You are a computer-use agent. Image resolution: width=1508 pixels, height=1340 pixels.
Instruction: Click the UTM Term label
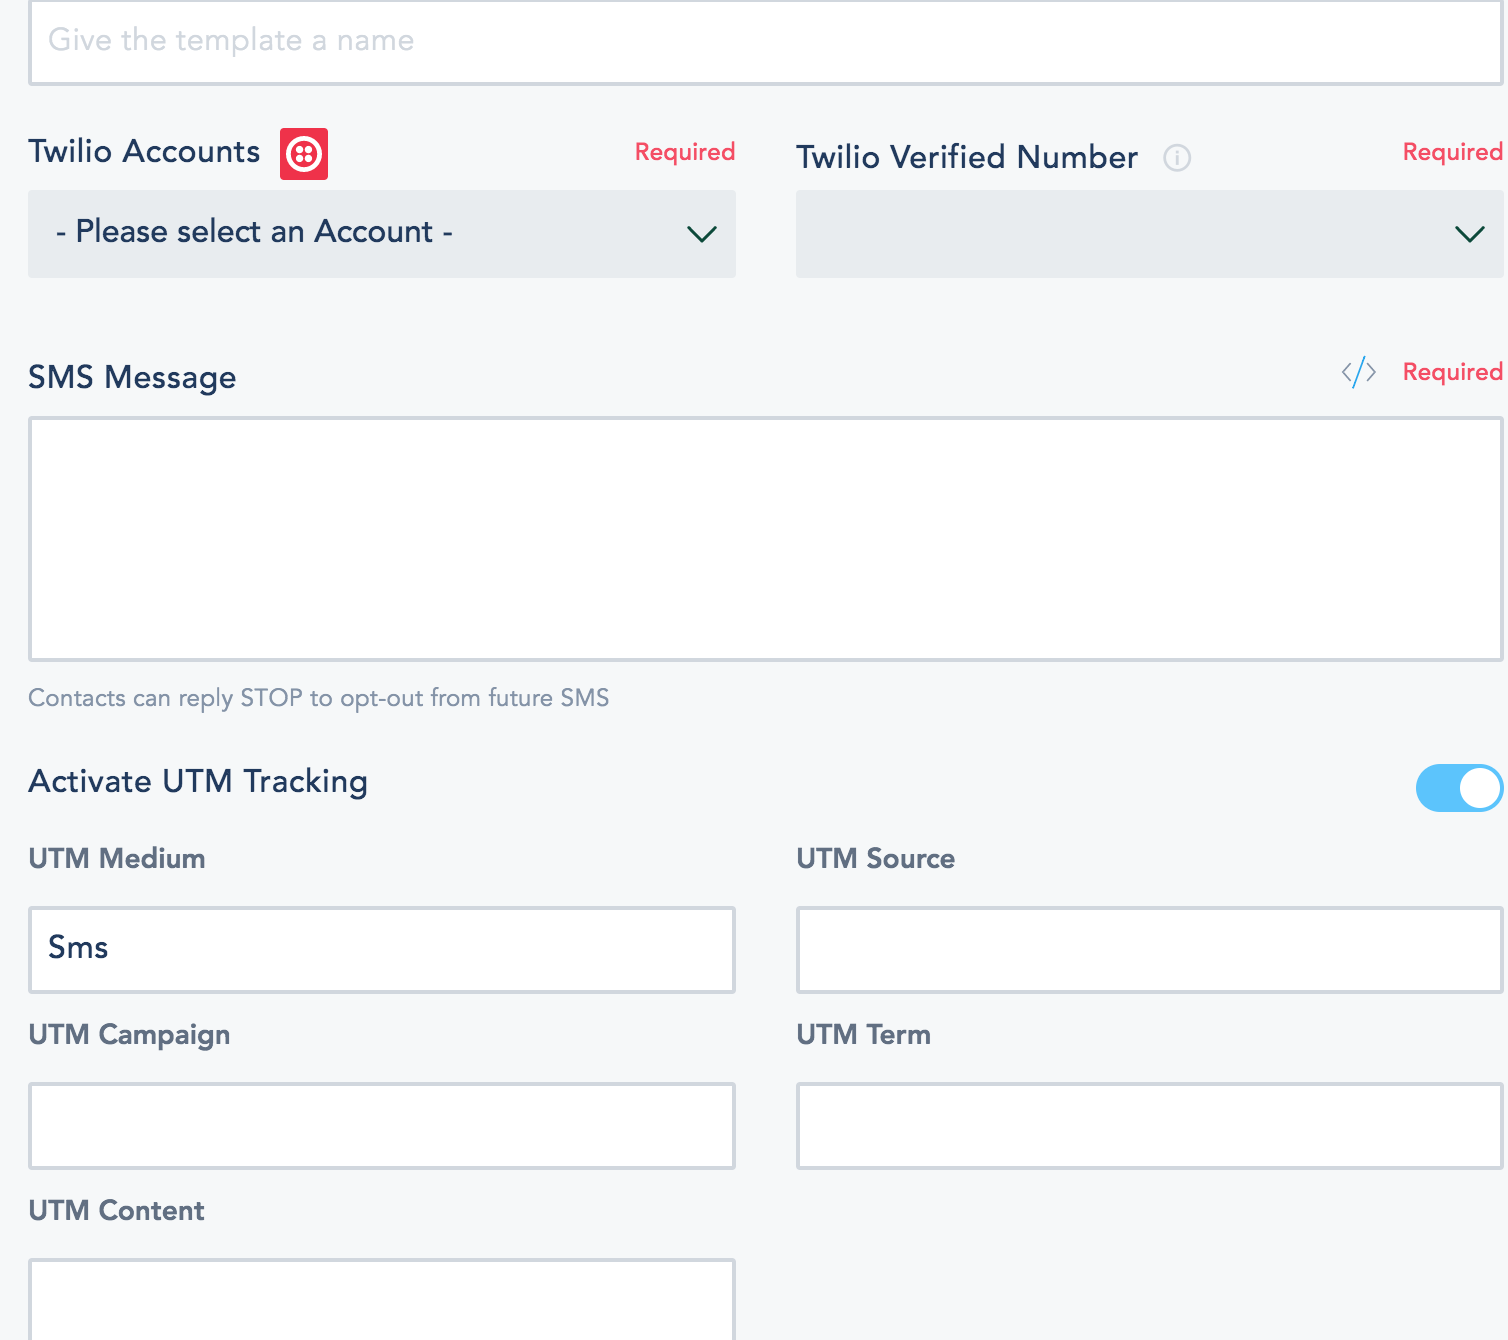pos(863,1035)
